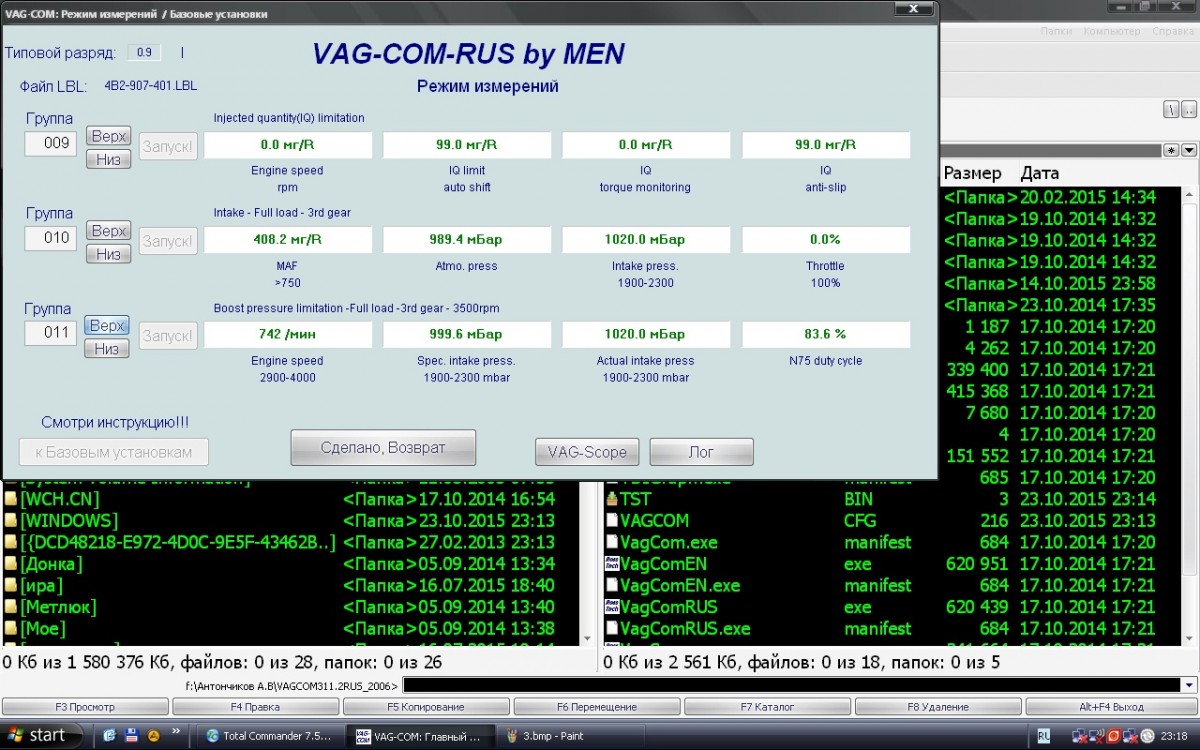Click the Сделано, Возврат button

(x=383, y=447)
